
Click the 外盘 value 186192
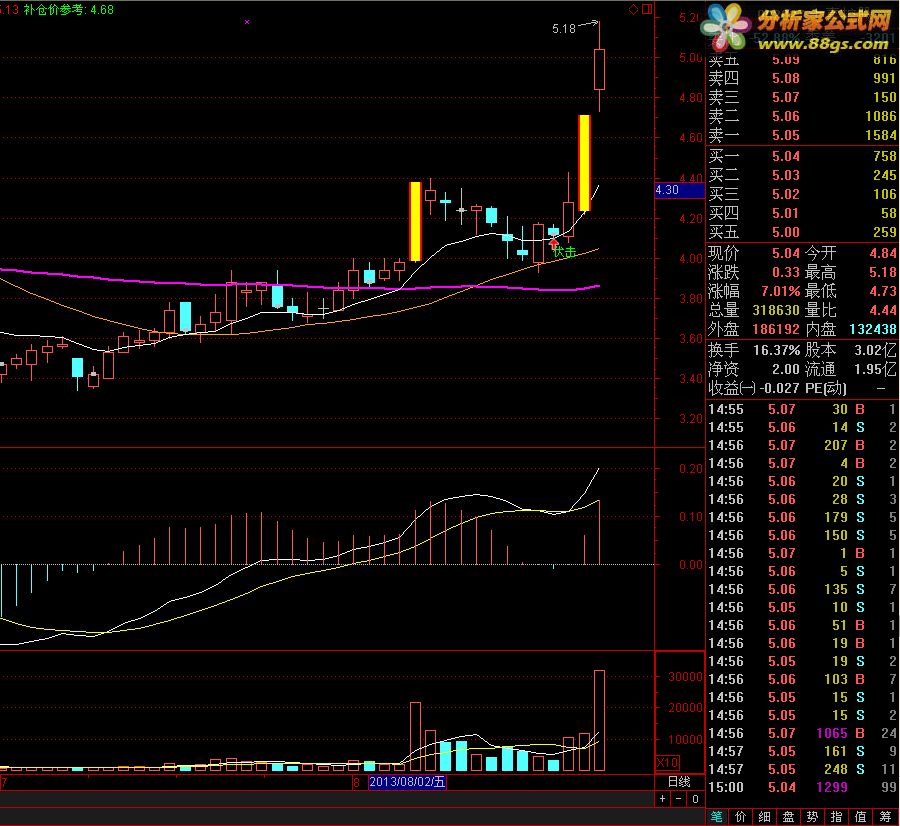pyautogui.click(x=776, y=329)
